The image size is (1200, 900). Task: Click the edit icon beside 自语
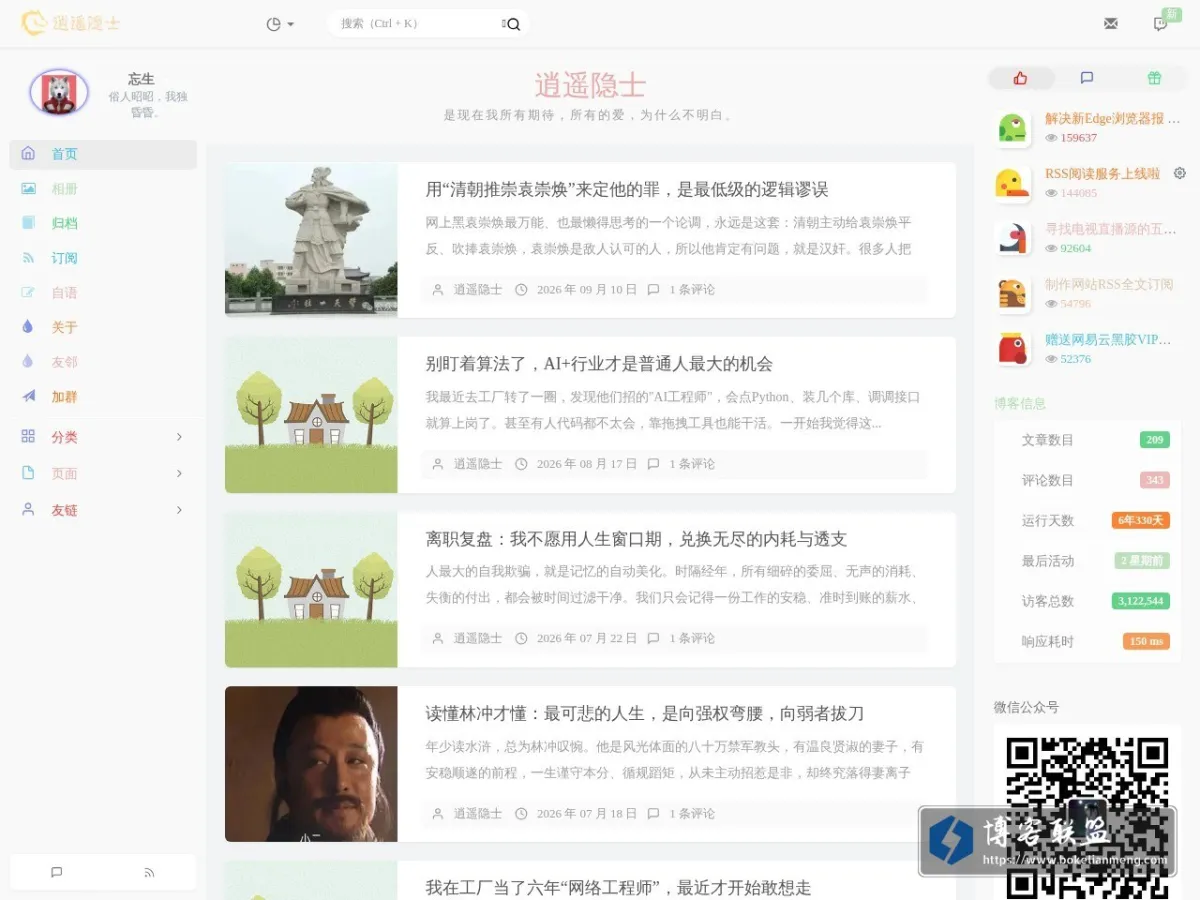pos(28,292)
